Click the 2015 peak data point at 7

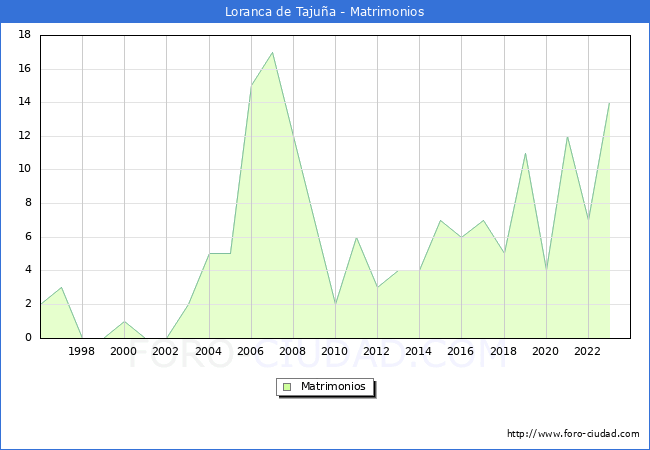(x=440, y=220)
